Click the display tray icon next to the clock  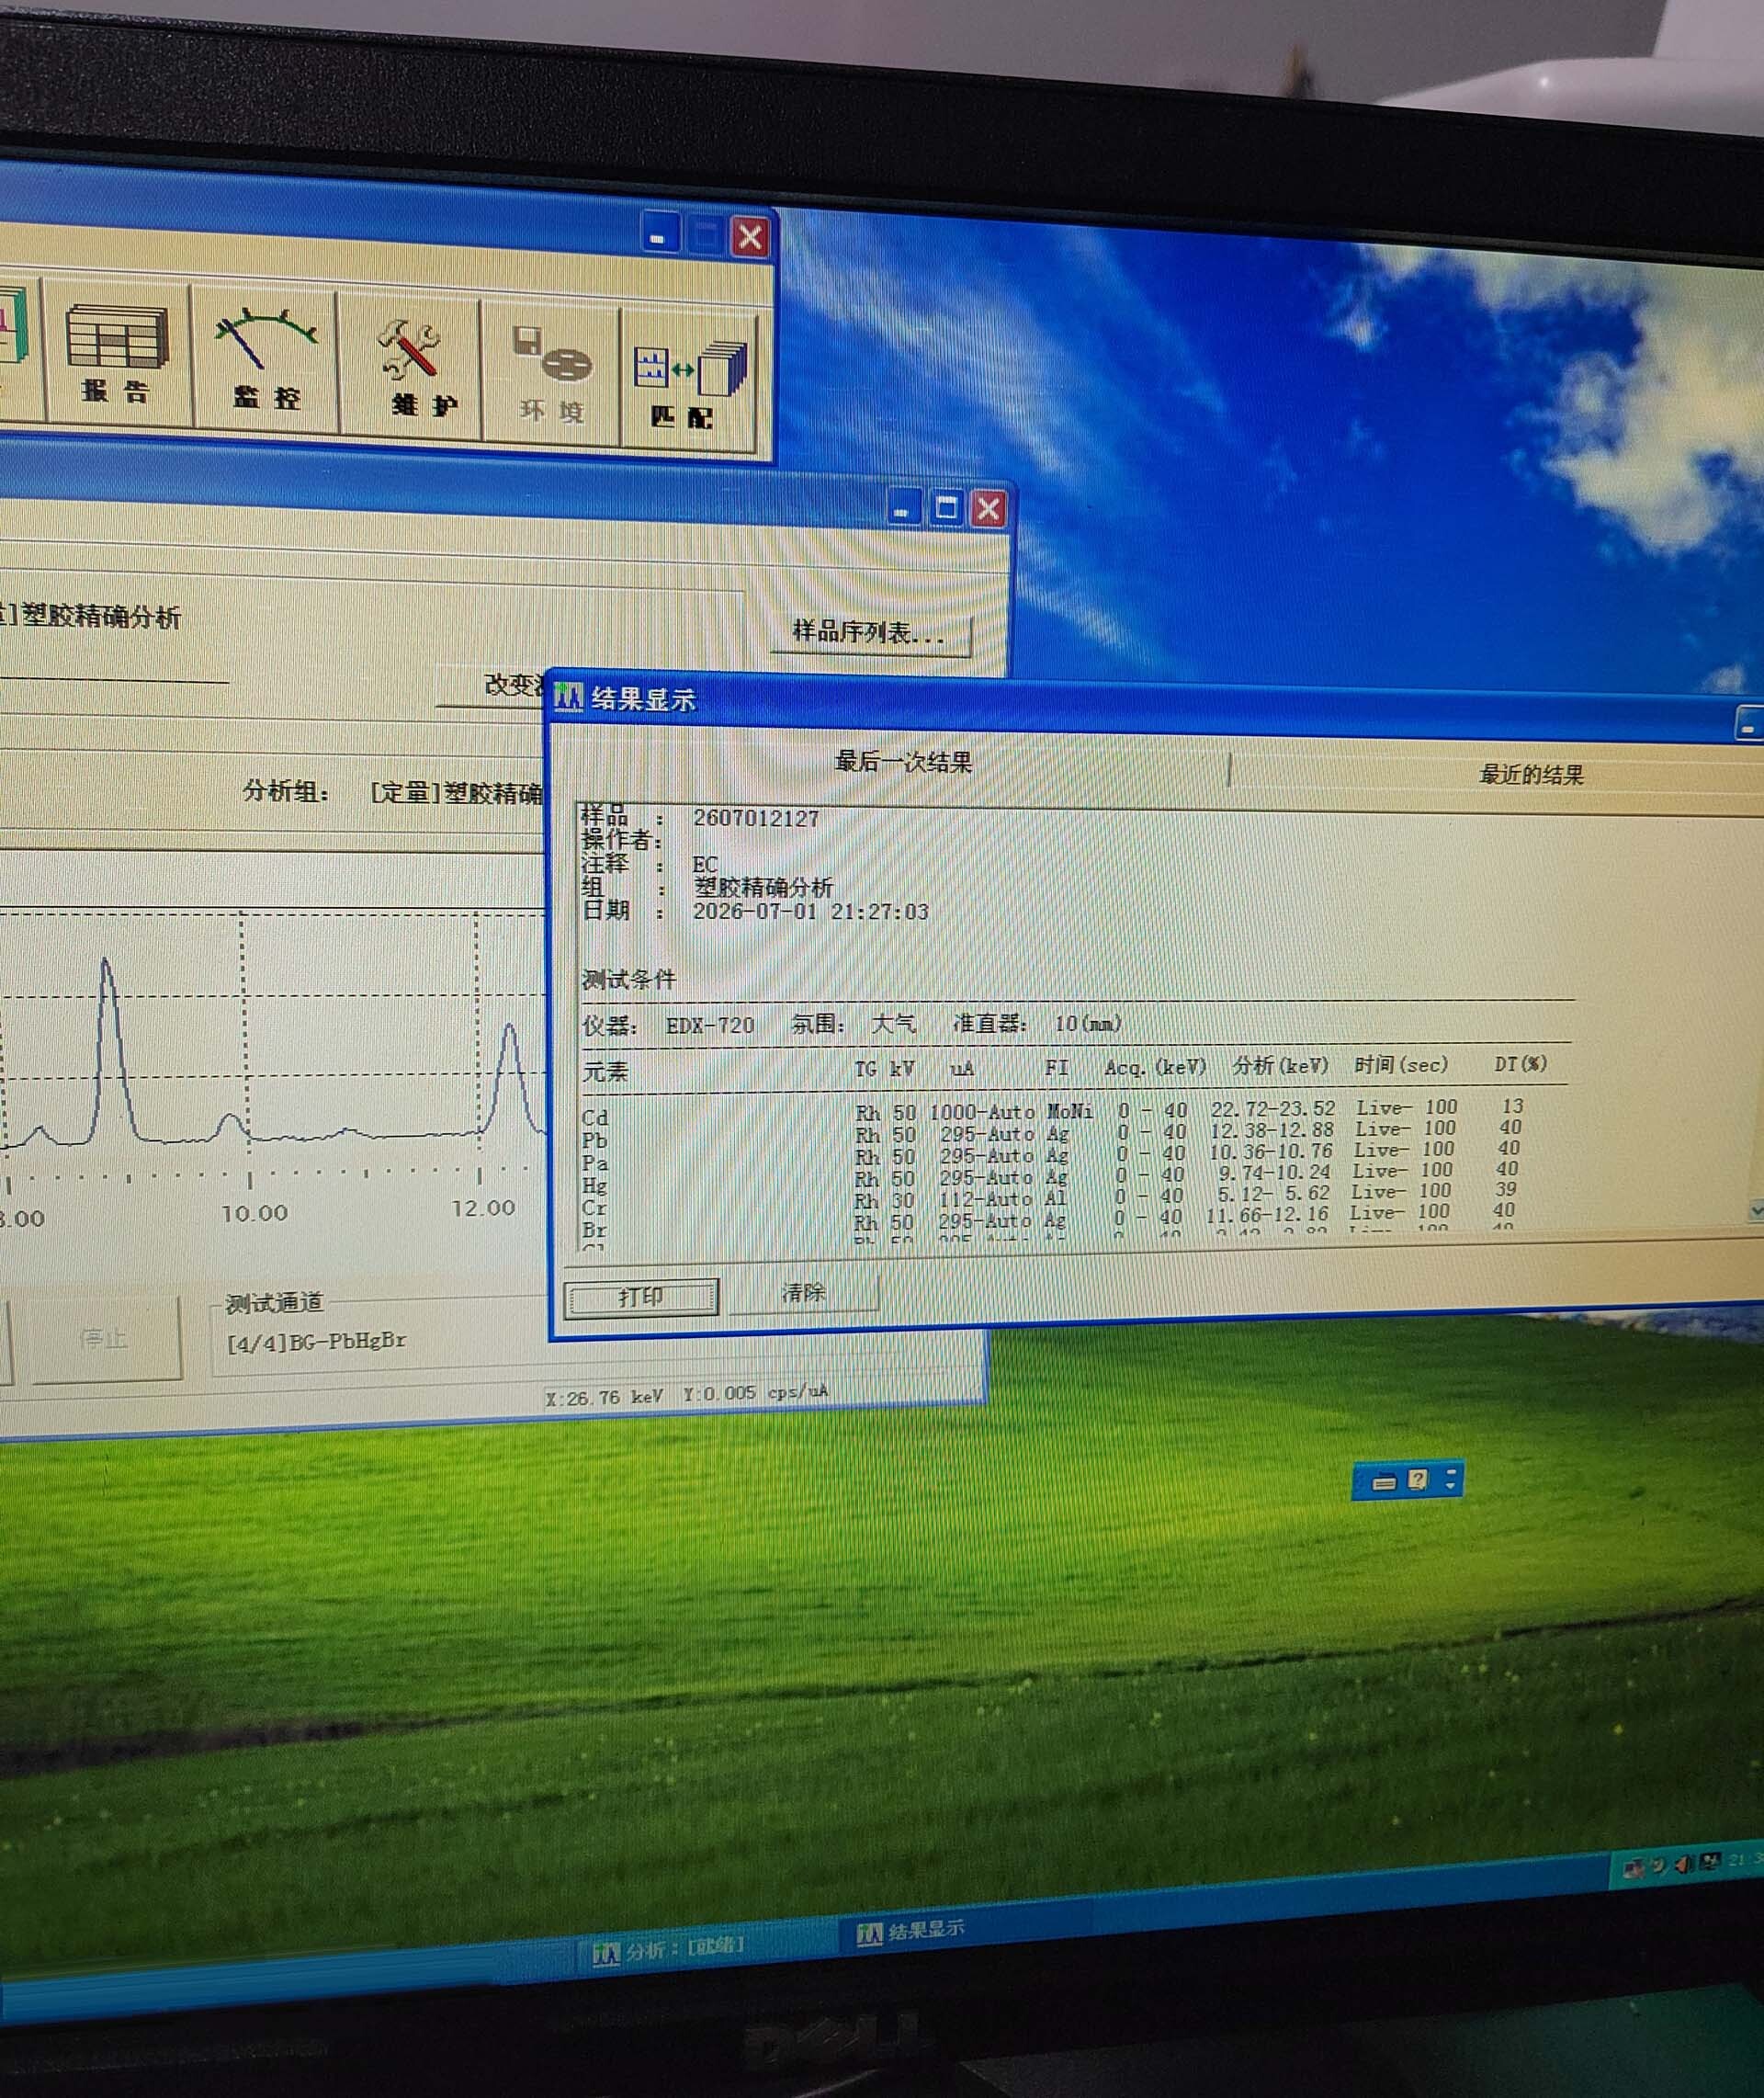coord(1709,1861)
